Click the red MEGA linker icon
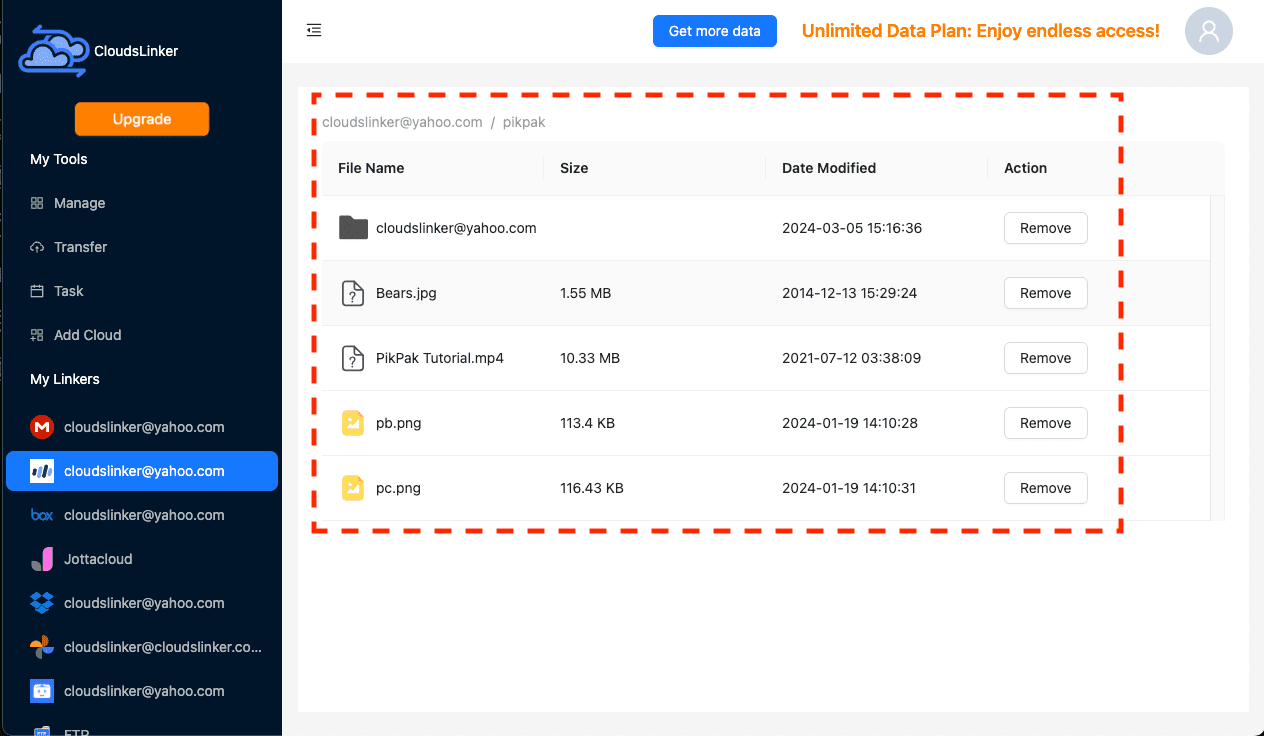 (42, 427)
